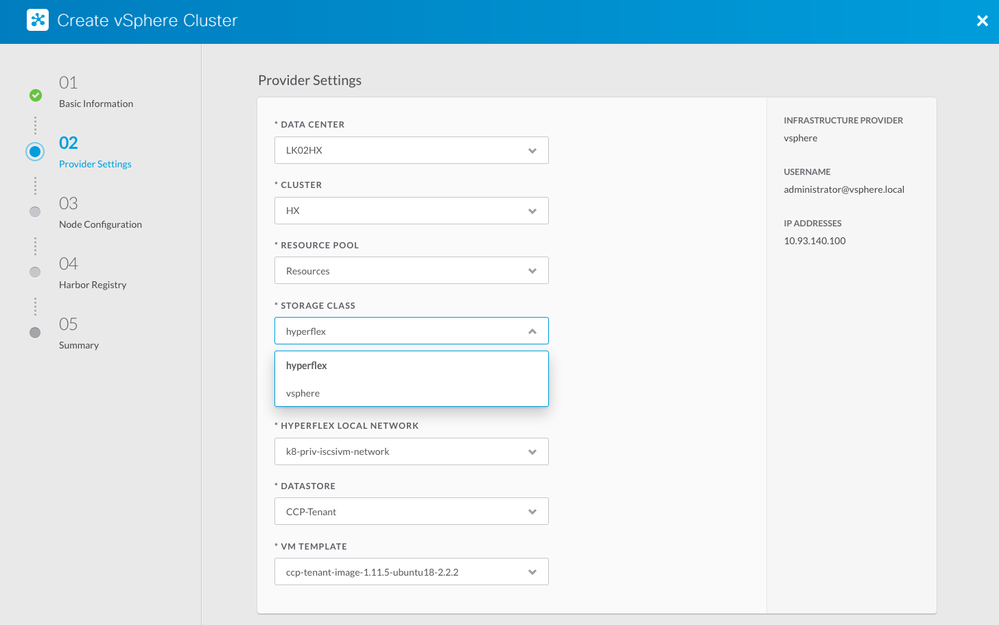Click the Cisco Container Platform logo icon

(x=38, y=20)
